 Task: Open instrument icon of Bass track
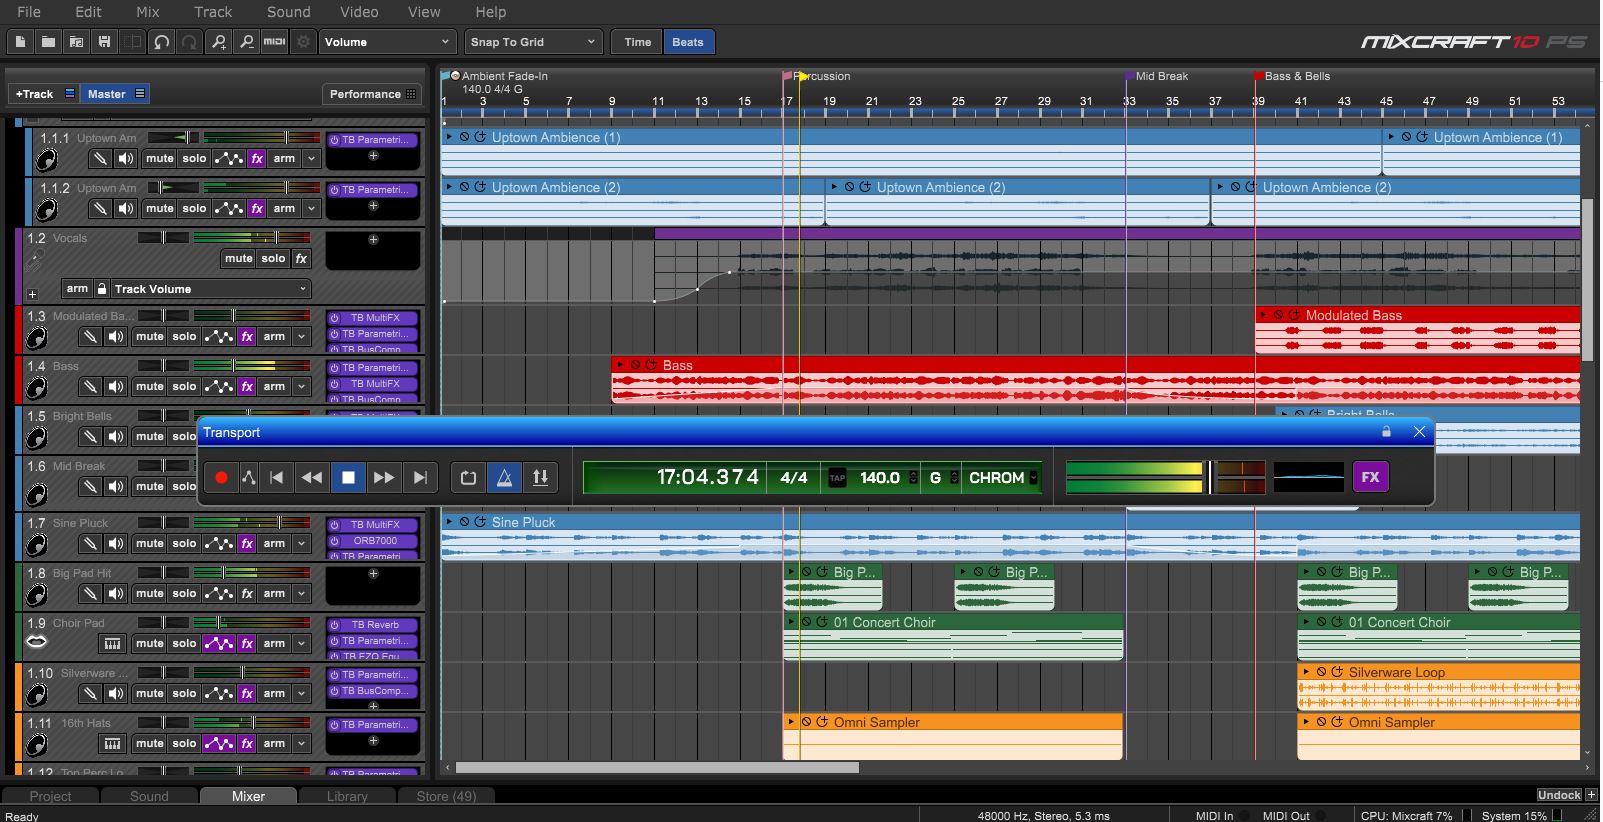tap(36, 387)
